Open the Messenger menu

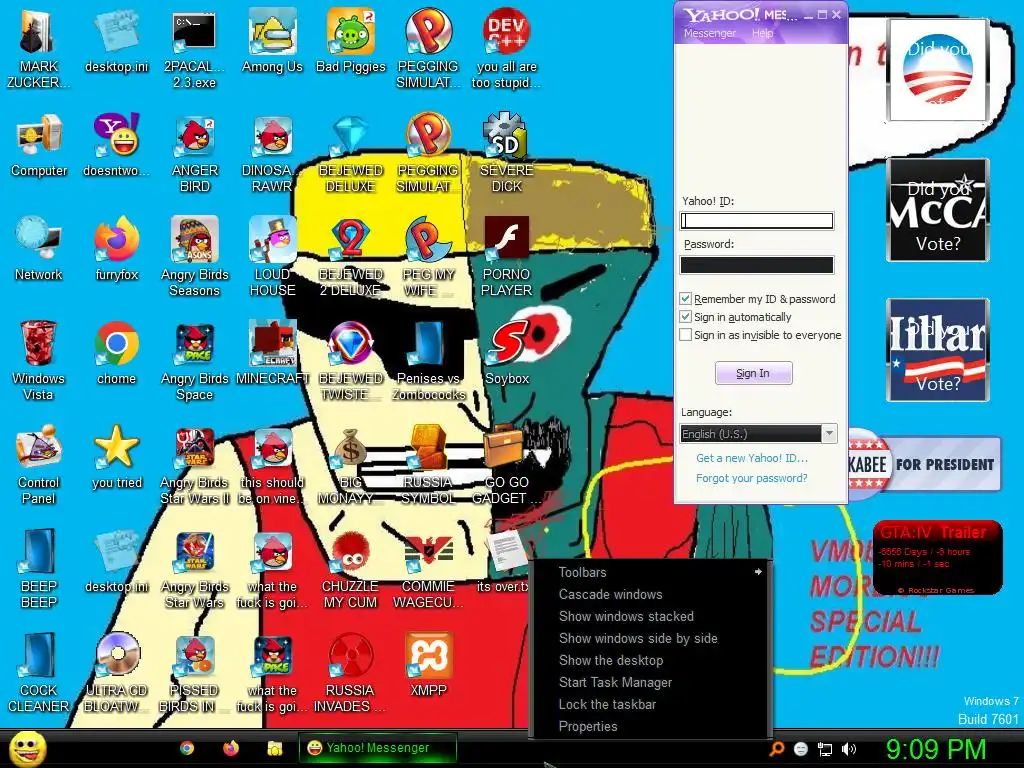click(x=710, y=33)
